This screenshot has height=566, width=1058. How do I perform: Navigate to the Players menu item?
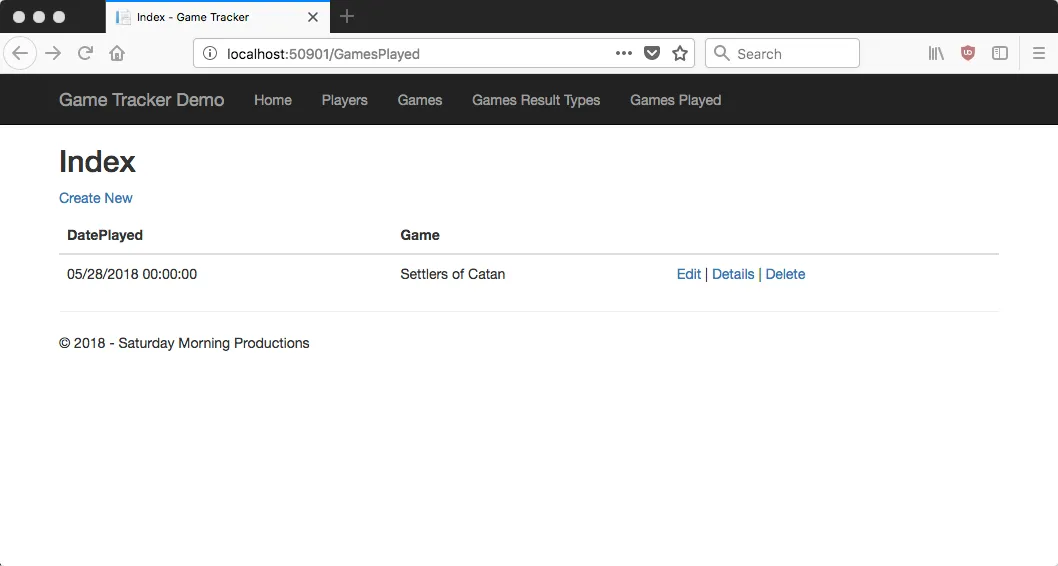344,100
